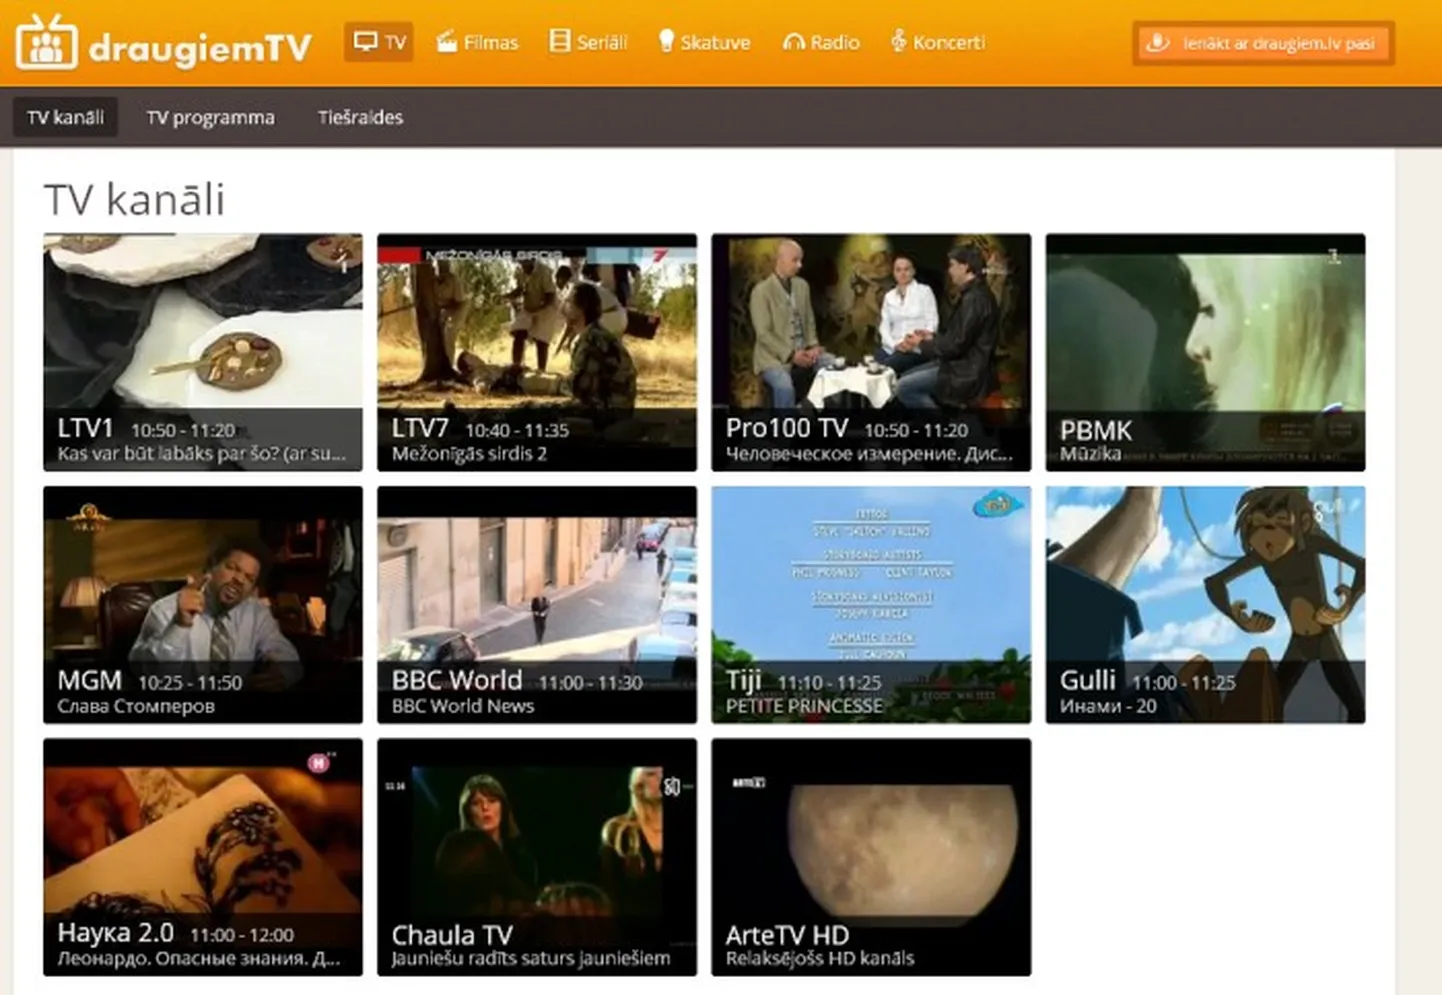This screenshot has width=1442, height=995.
Task: Click program title 'Инами - 20'
Action: pyautogui.click(x=1108, y=706)
